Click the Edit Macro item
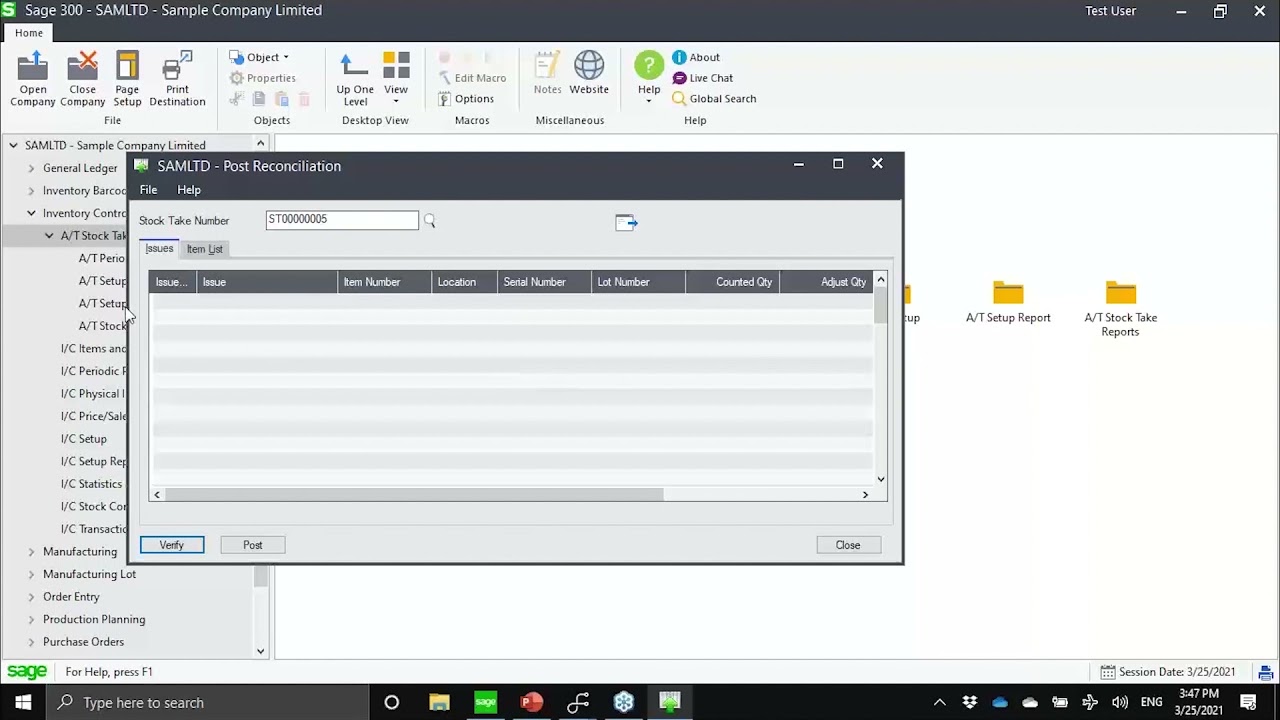The width and height of the screenshot is (1280, 720). tap(472, 78)
